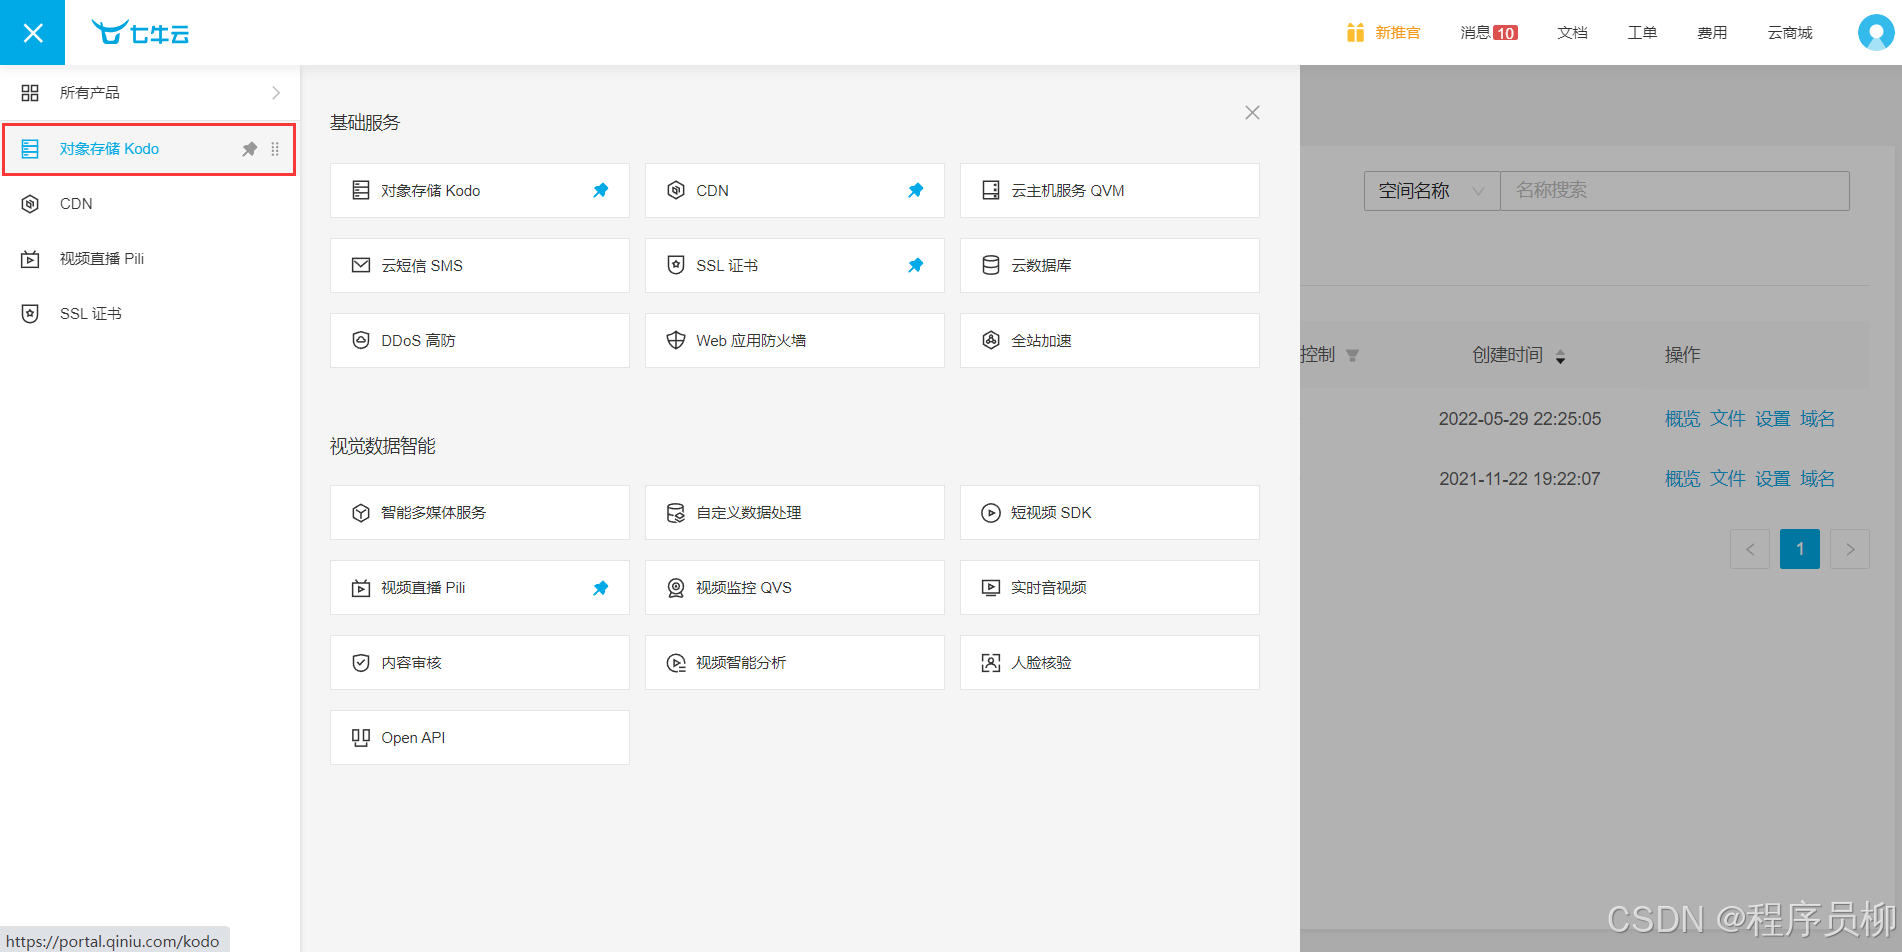Click 域名 for the 2021-11-22 bucket

pyautogui.click(x=1818, y=479)
